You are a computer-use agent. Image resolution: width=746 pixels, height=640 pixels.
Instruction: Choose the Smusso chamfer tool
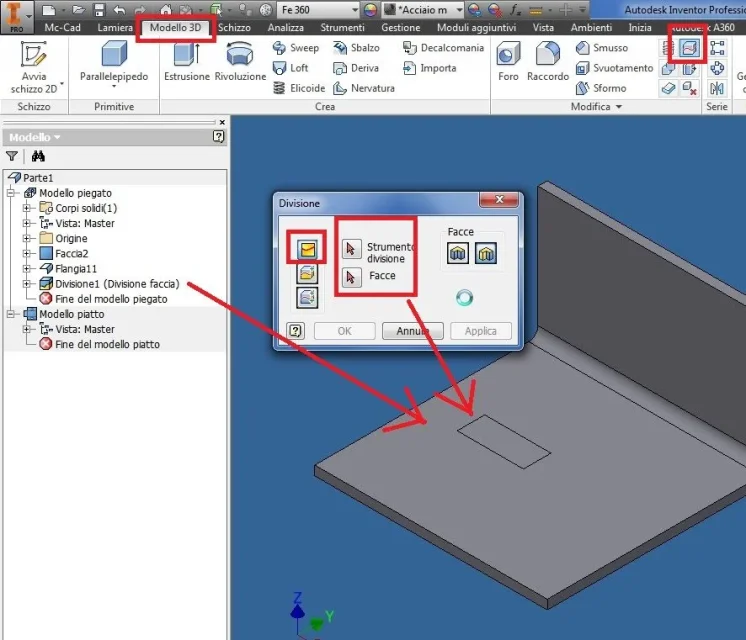[602, 48]
